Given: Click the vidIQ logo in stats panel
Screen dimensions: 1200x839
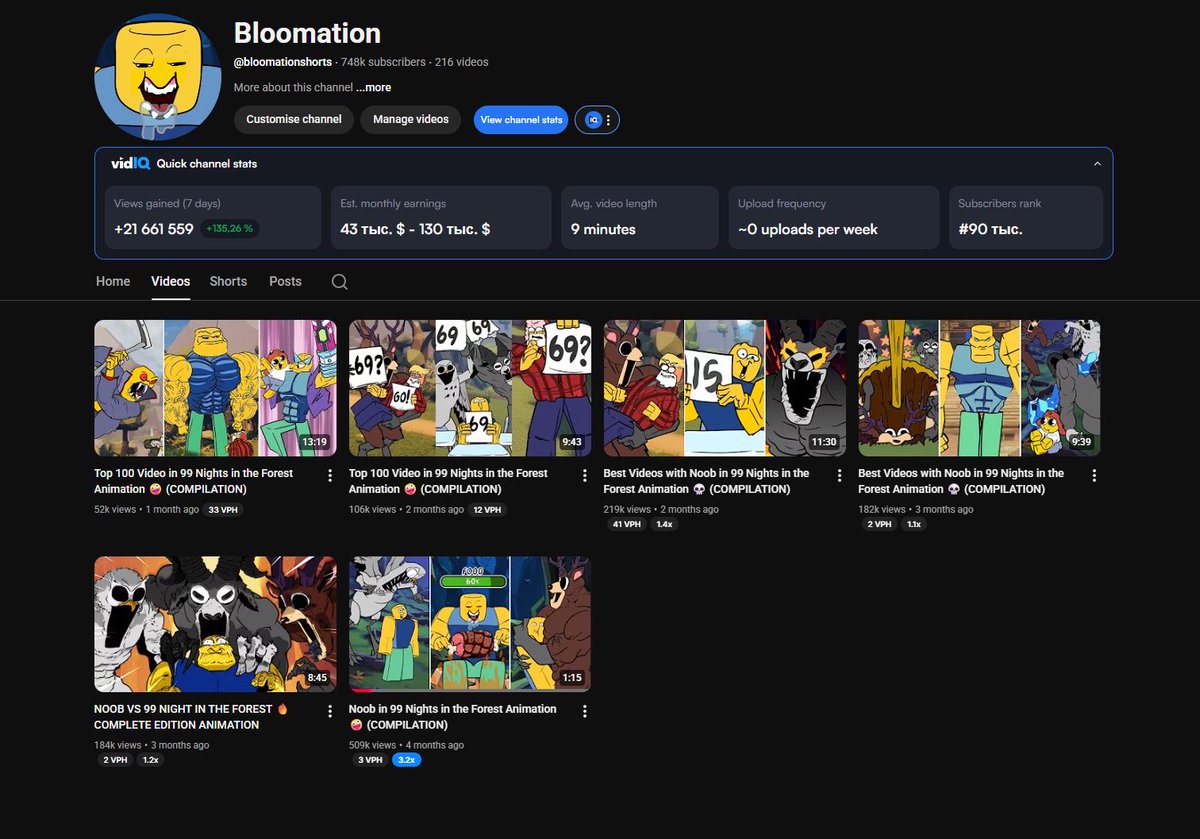Looking at the screenshot, I should click(130, 164).
